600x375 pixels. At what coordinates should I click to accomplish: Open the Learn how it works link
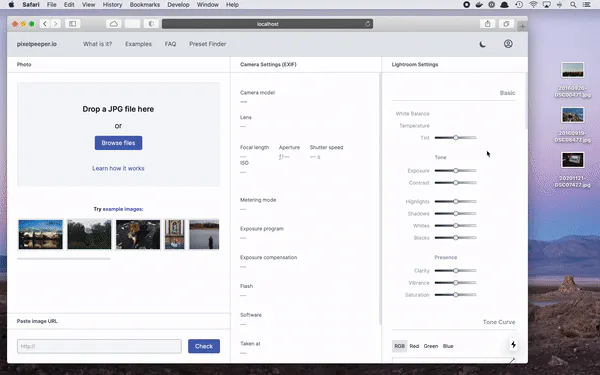pyautogui.click(x=118, y=168)
